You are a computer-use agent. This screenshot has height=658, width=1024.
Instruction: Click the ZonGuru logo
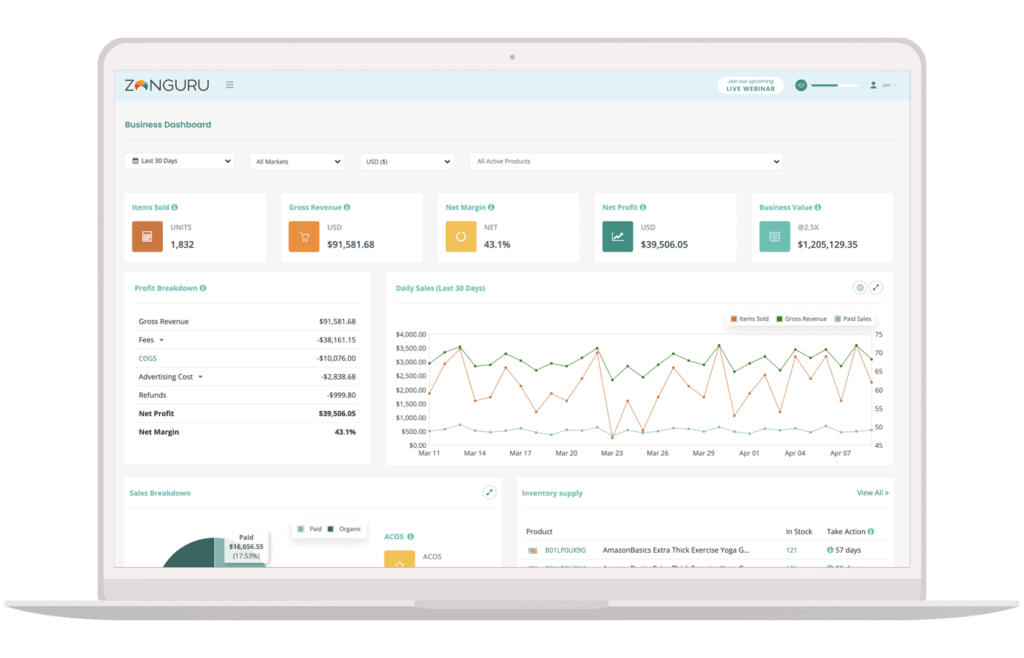pyautogui.click(x=167, y=85)
